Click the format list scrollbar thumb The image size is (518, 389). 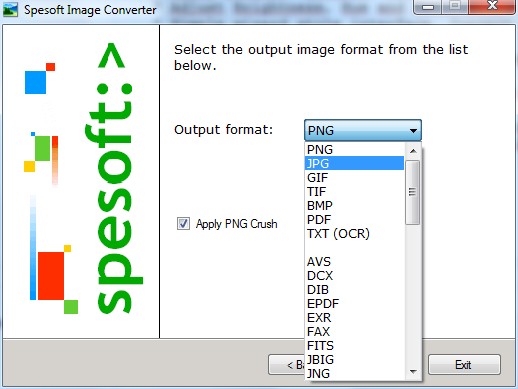tap(413, 192)
